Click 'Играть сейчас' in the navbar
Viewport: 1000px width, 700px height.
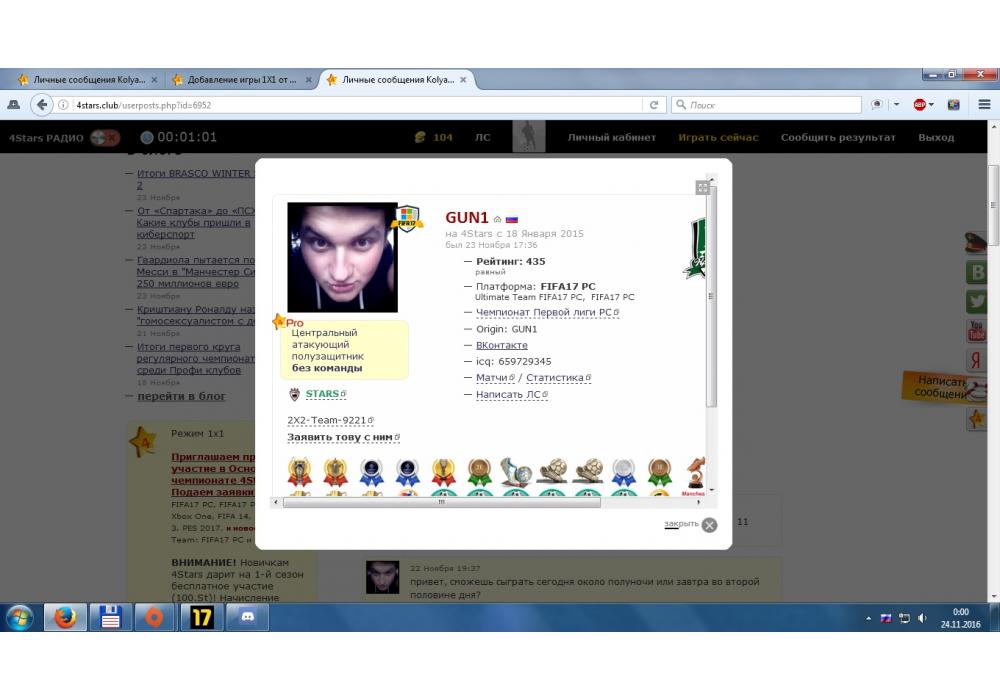[x=718, y=137]
